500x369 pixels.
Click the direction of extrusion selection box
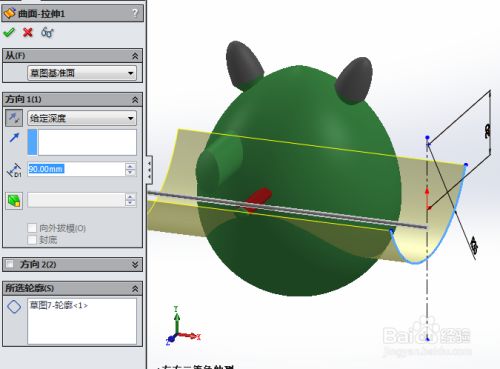82,142
